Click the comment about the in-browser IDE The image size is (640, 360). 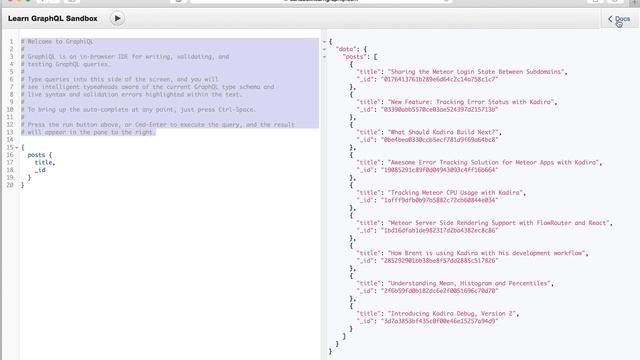(125, 56)
